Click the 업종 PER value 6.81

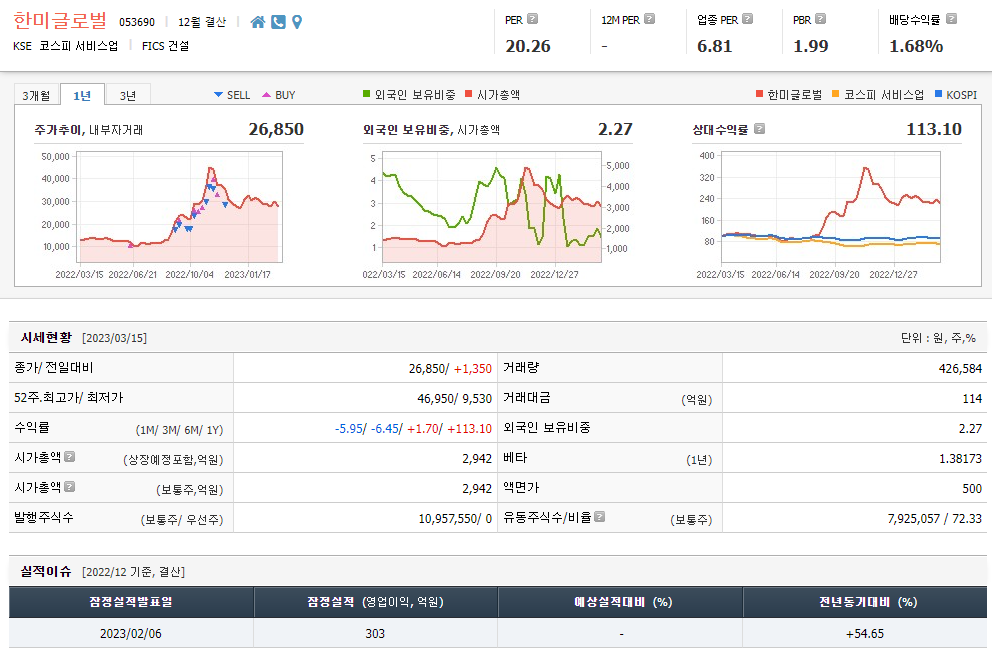coord(714,46)
